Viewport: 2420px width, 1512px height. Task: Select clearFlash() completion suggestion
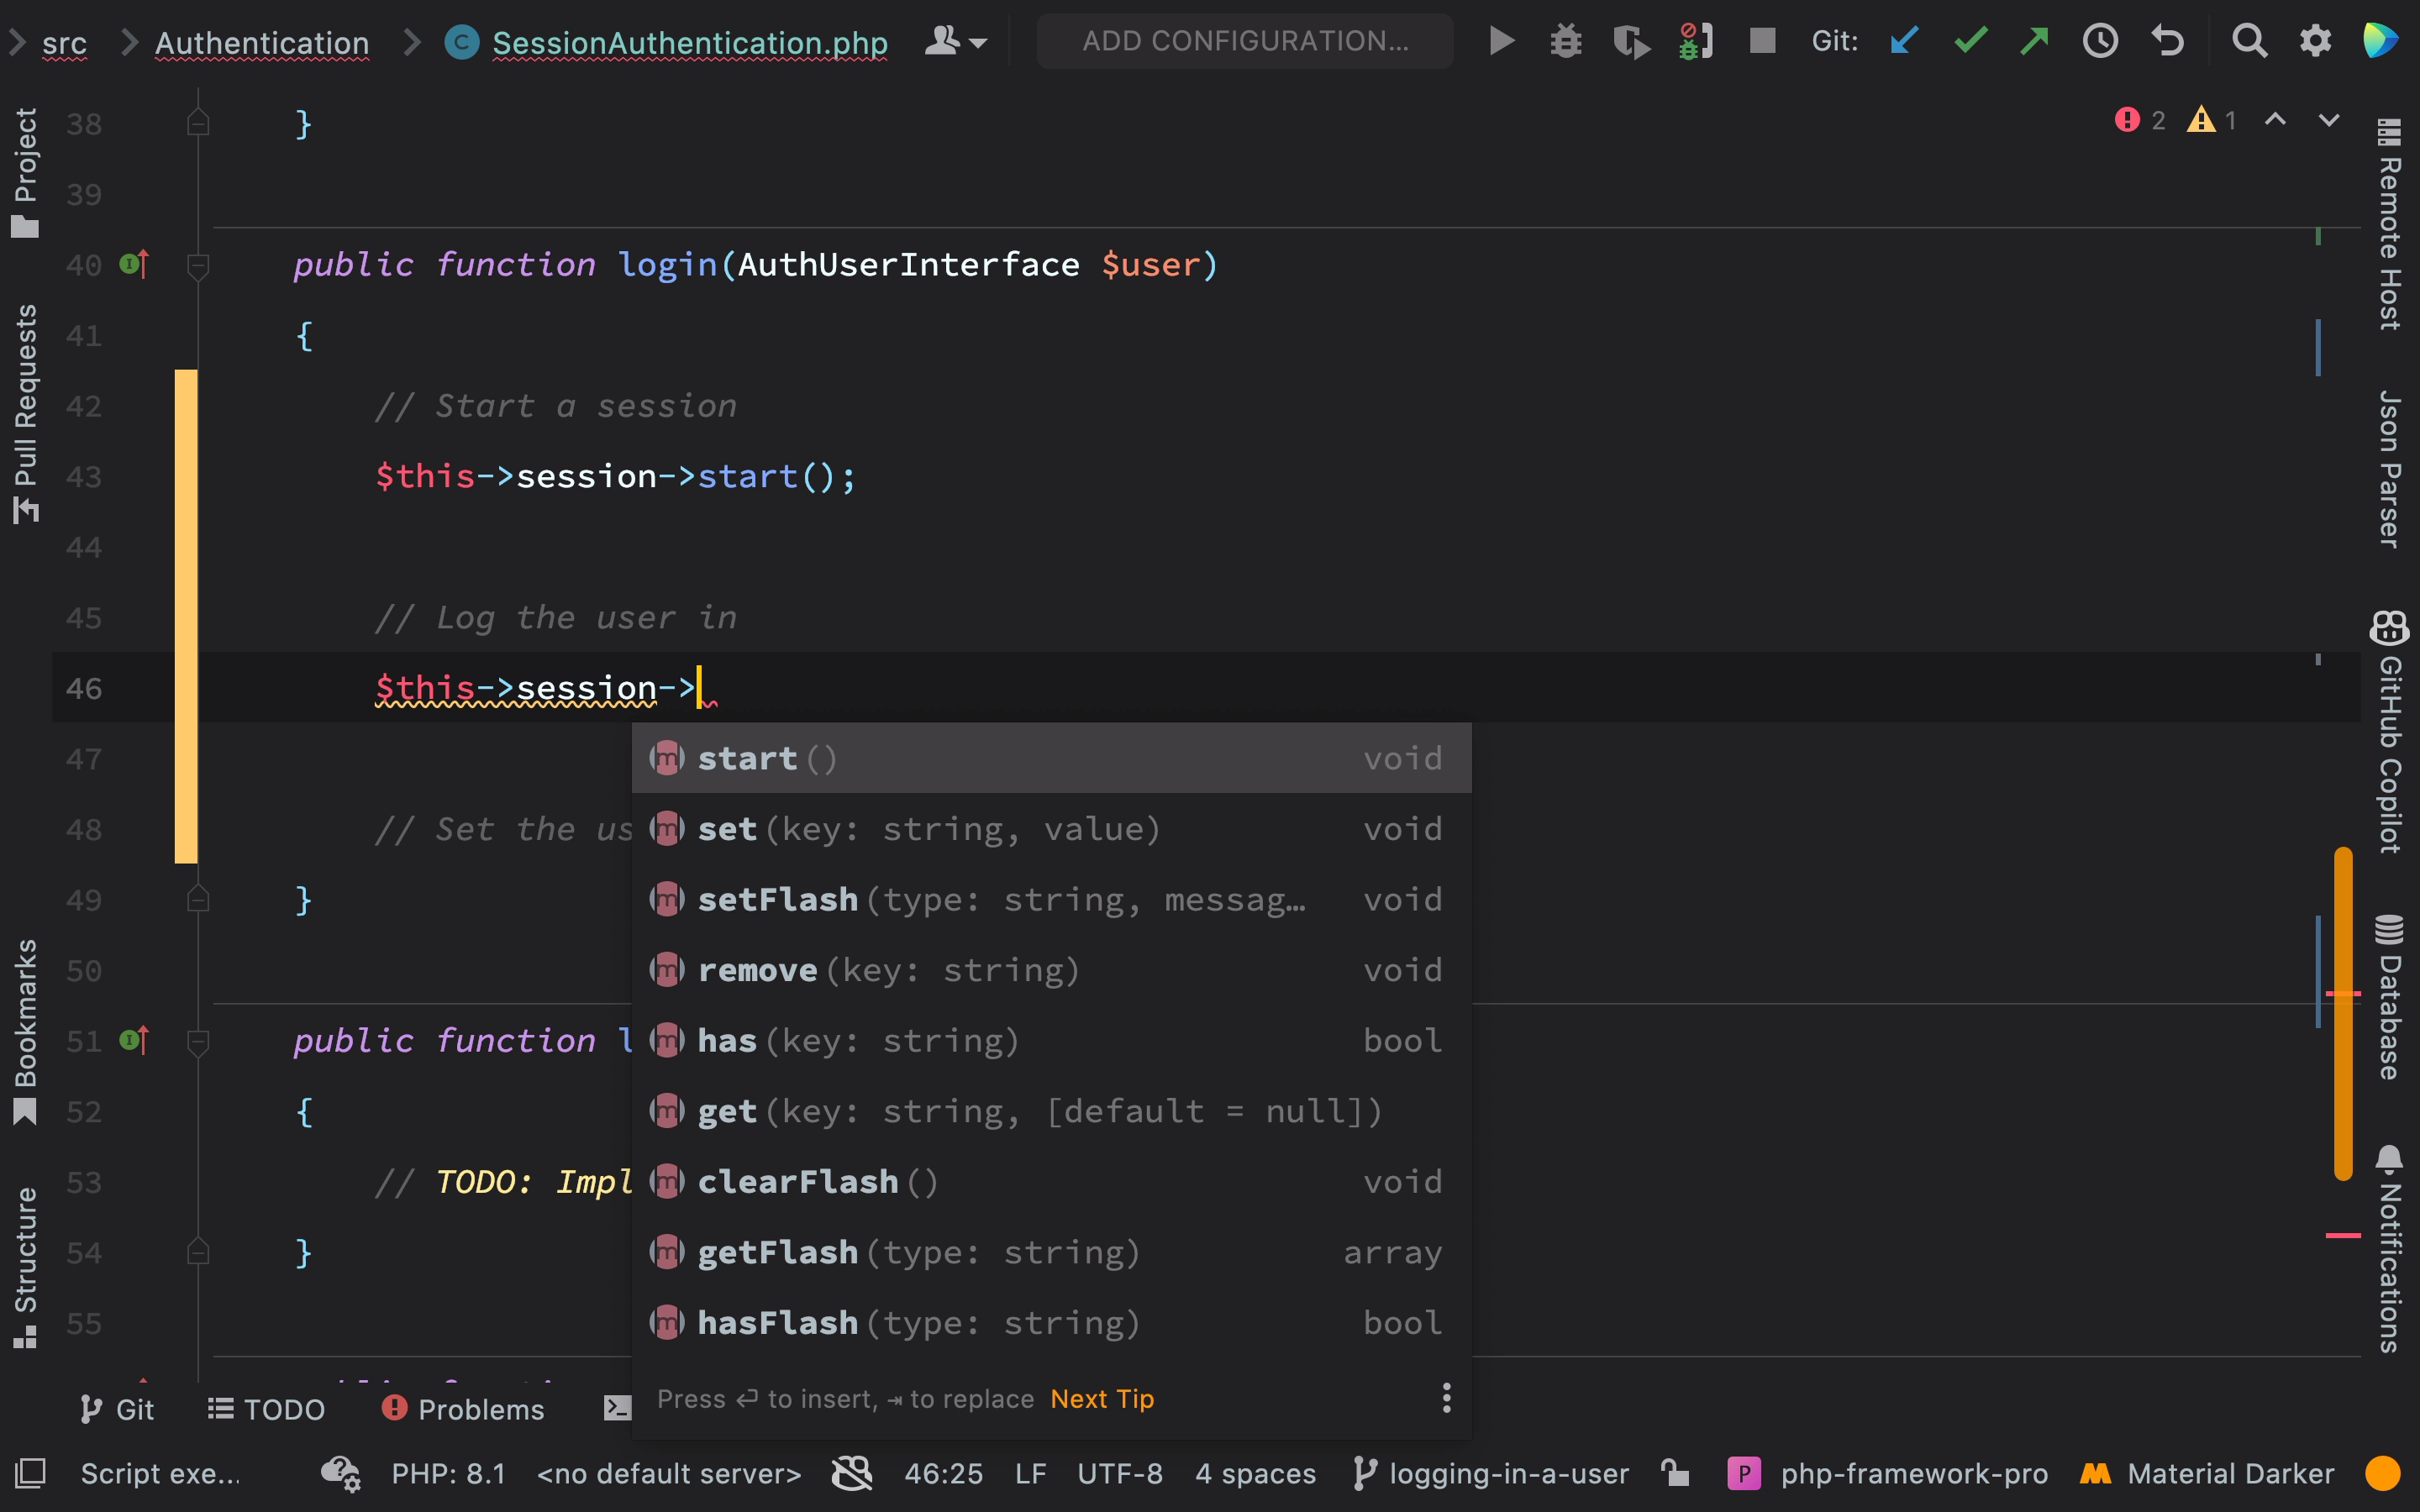(1051, 1181)
